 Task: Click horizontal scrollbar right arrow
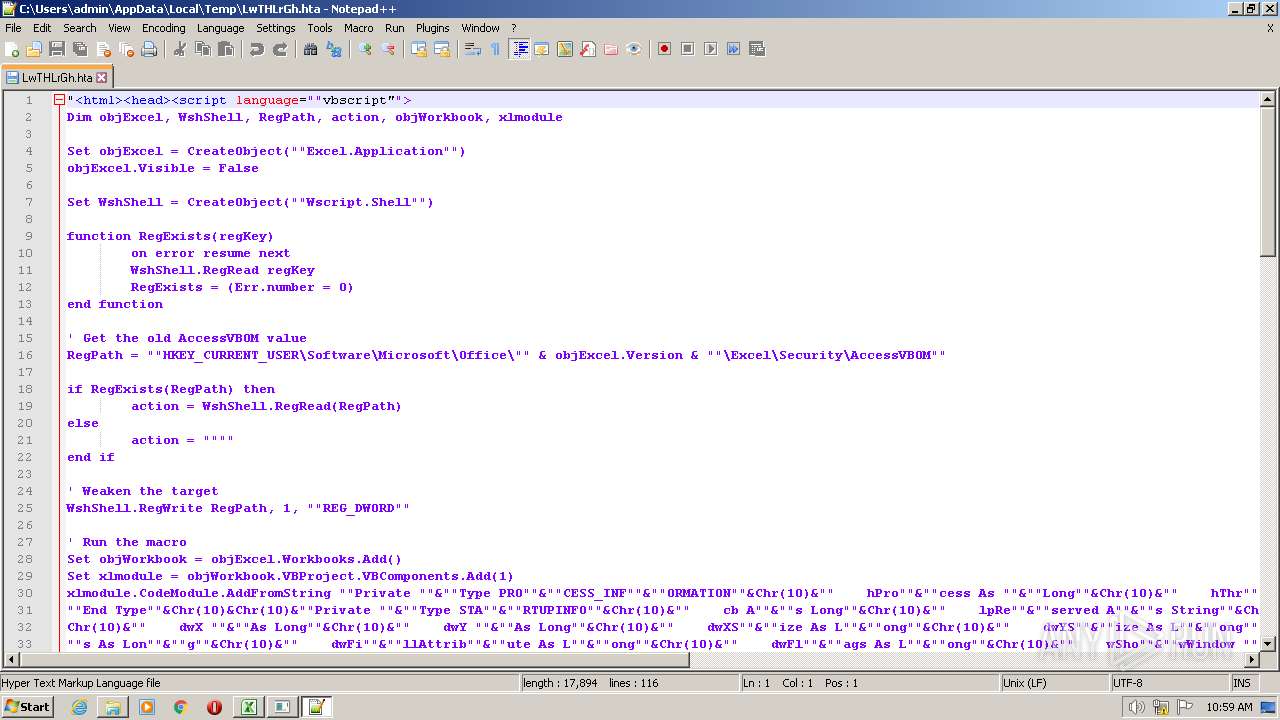1251,660
